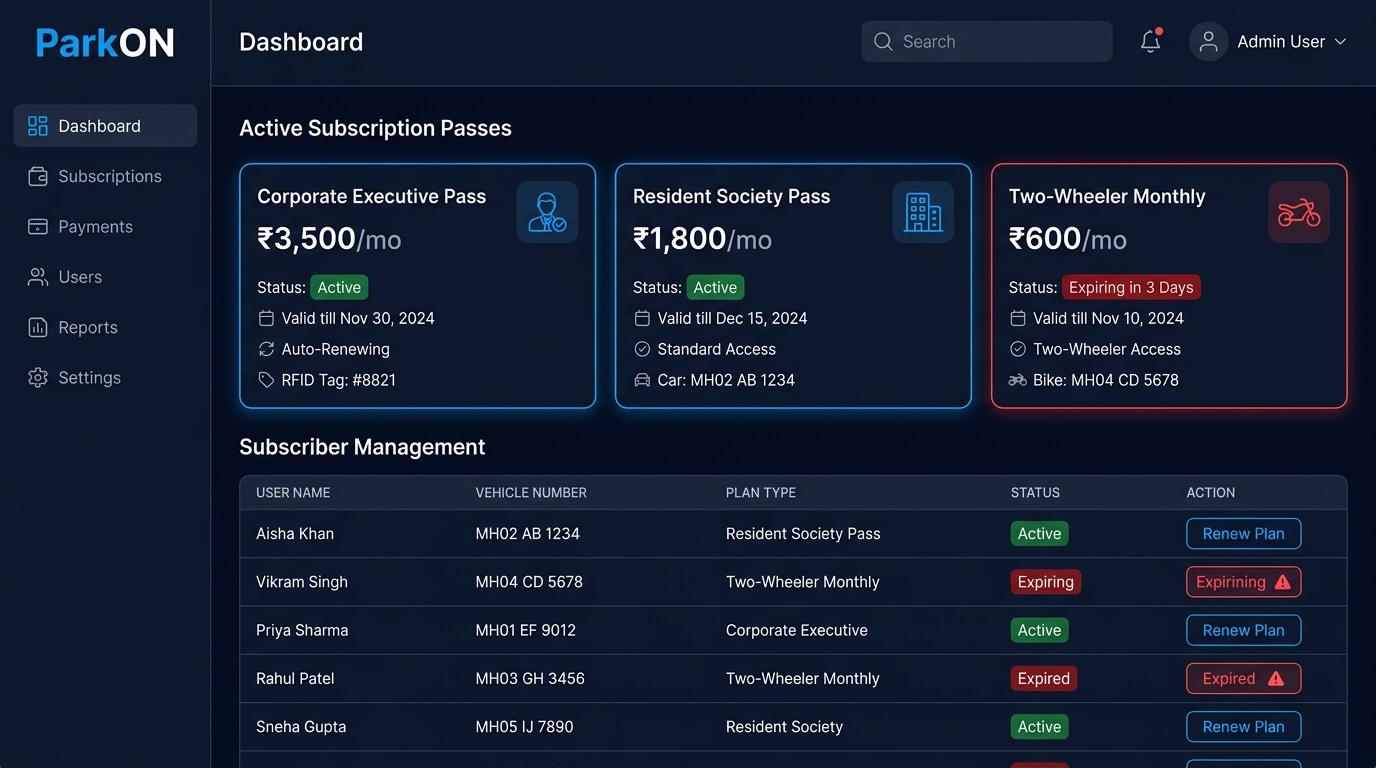Click the Active status badge for Aisha Khan
Screen dimensions: 1376x768
point(1039,534)
